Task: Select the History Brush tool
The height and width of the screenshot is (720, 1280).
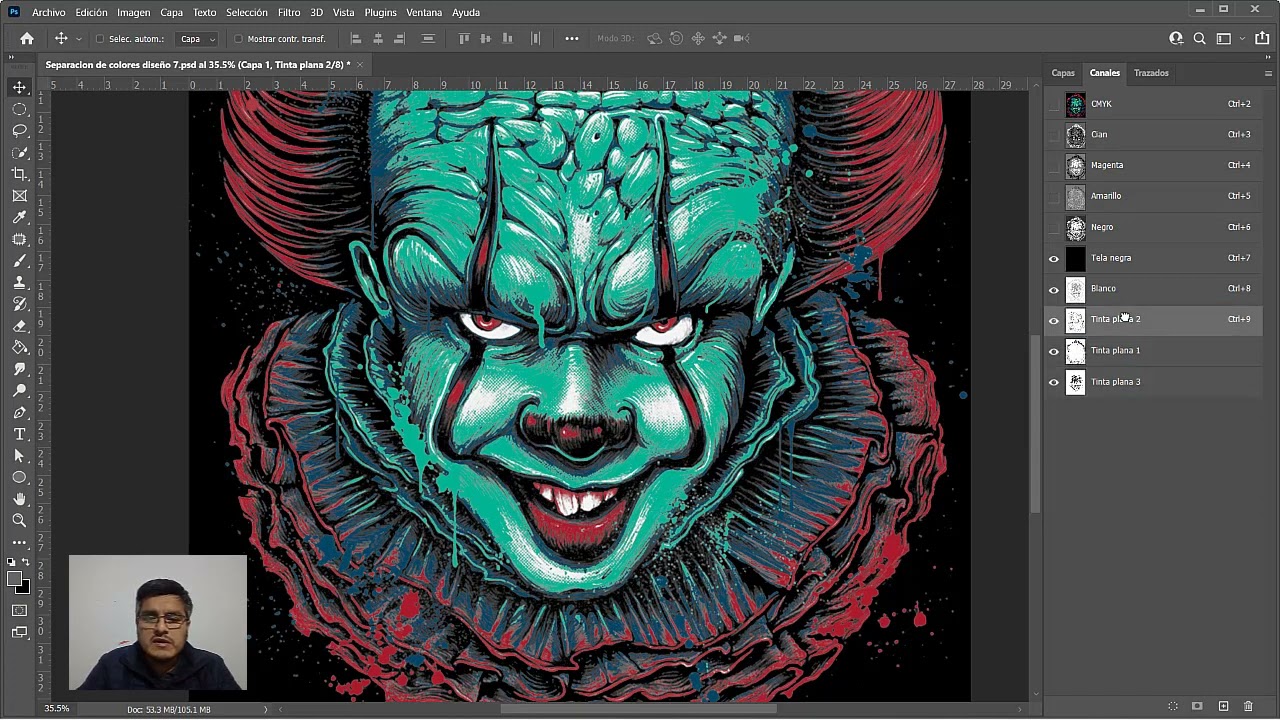Action: click(19, 304)
